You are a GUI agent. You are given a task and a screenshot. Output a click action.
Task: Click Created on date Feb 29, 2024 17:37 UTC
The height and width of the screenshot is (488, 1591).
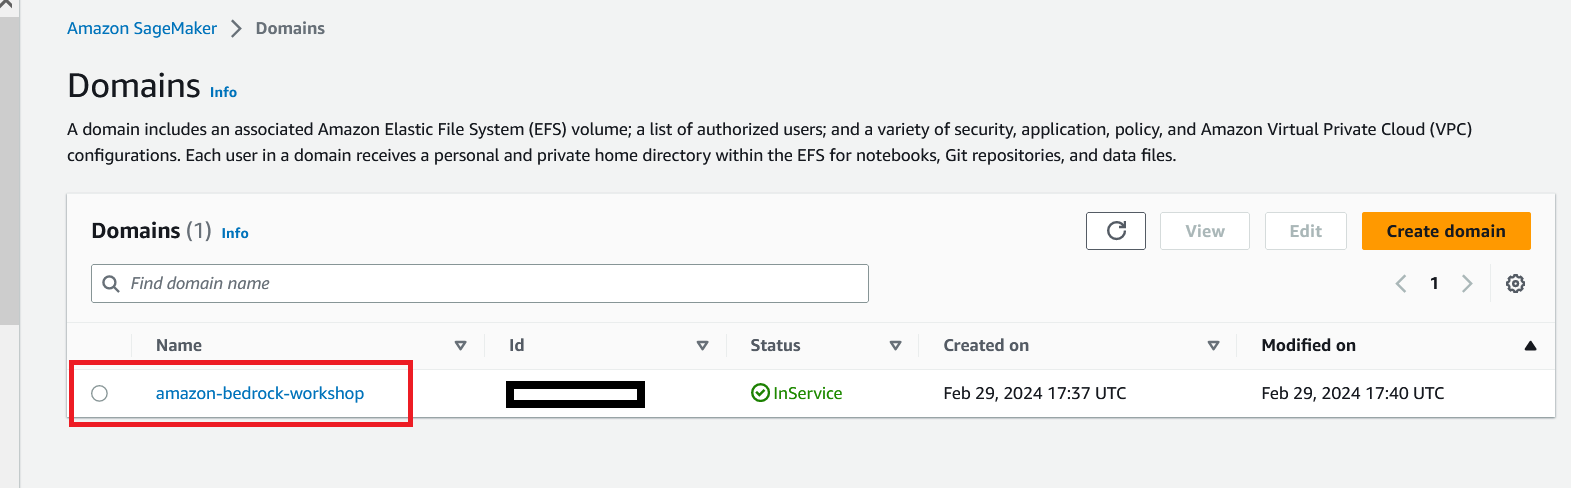click(x=1035, y=394)
